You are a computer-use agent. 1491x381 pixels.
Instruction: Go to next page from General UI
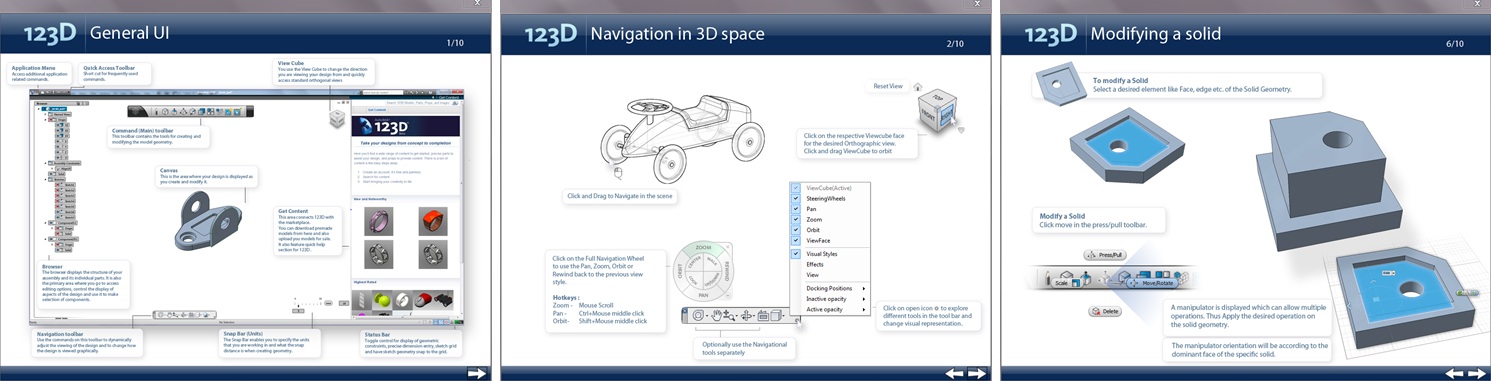coord(476,373)
